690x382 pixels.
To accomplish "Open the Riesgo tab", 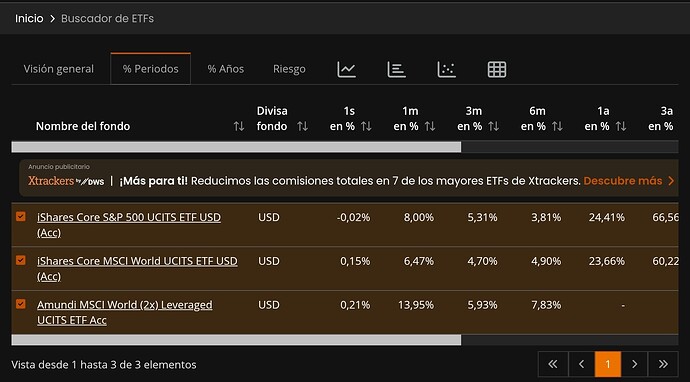I will coord(289,69).
